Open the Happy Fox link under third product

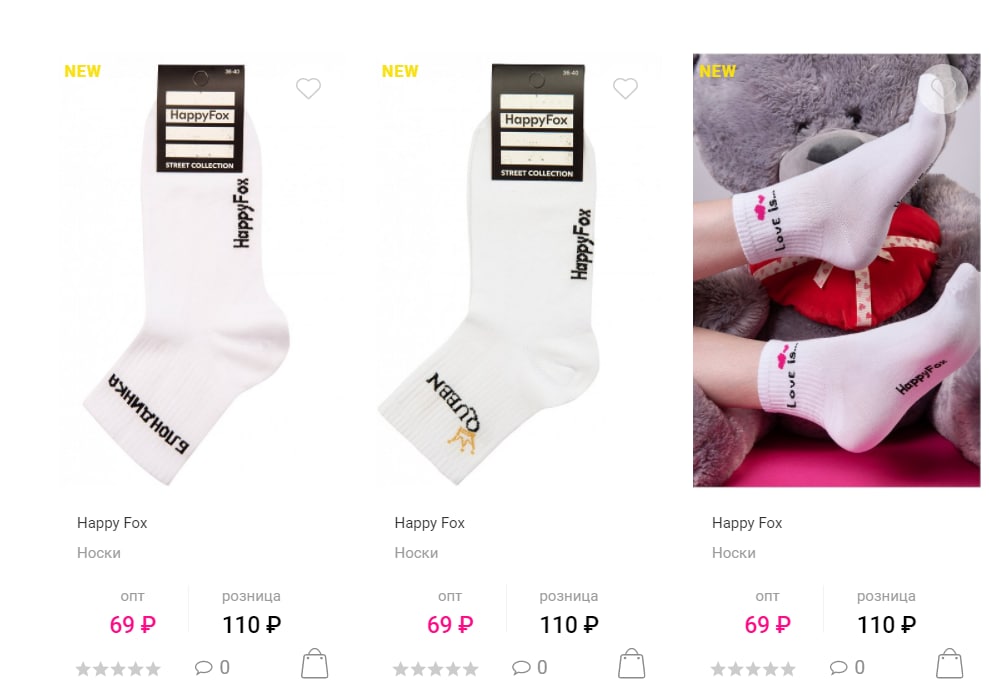click(747, 523)
